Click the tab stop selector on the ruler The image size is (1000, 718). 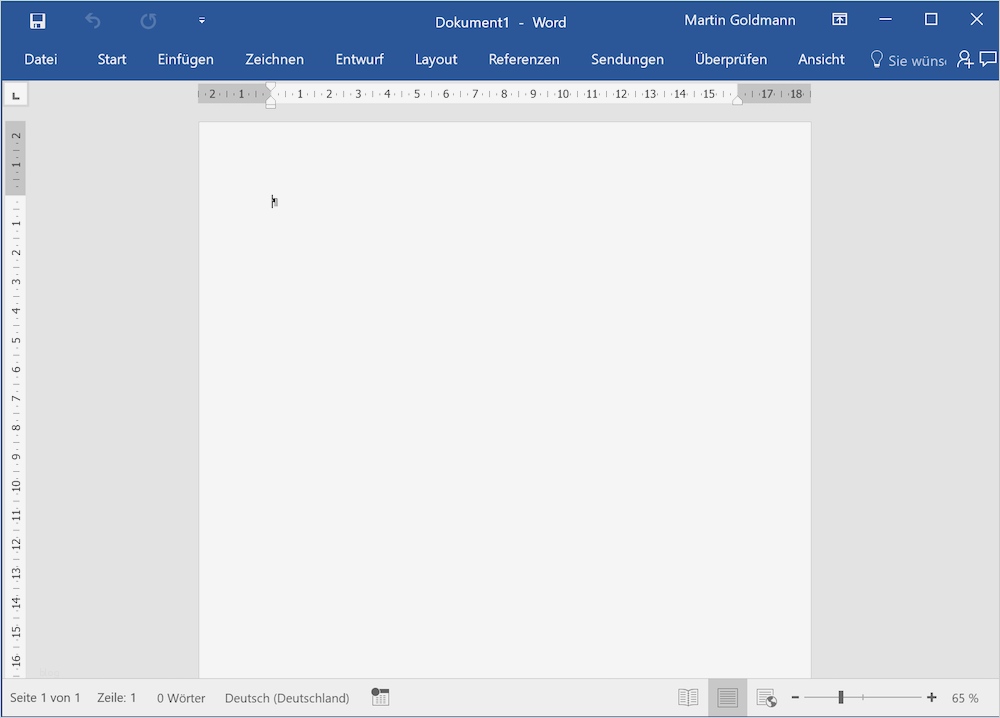(x=15, y=93)
